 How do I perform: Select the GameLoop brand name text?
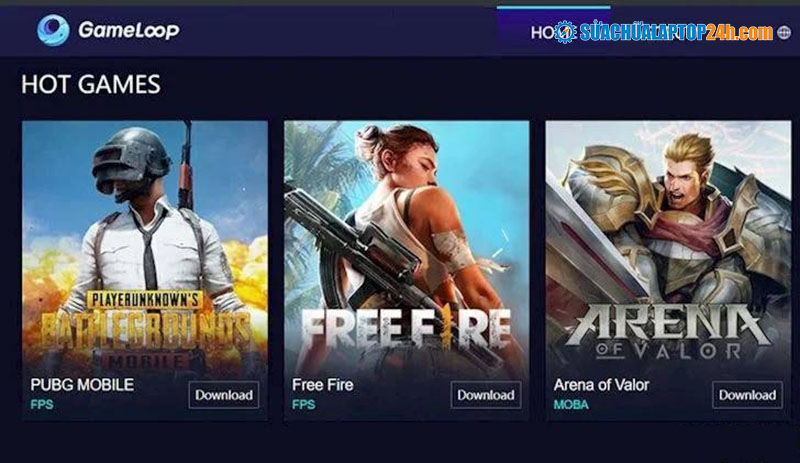pyautogui.click(x=129, y=30)
